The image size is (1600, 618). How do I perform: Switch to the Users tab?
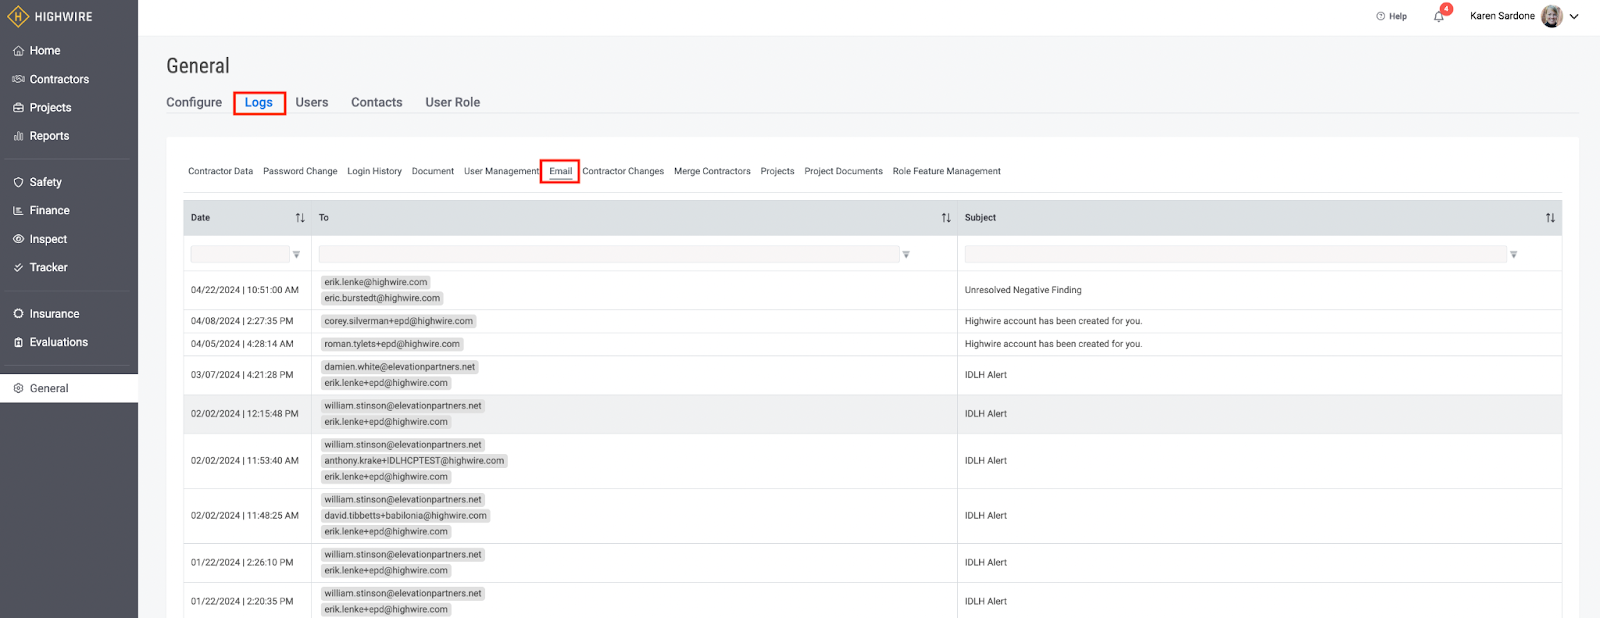tap(312, 103)
